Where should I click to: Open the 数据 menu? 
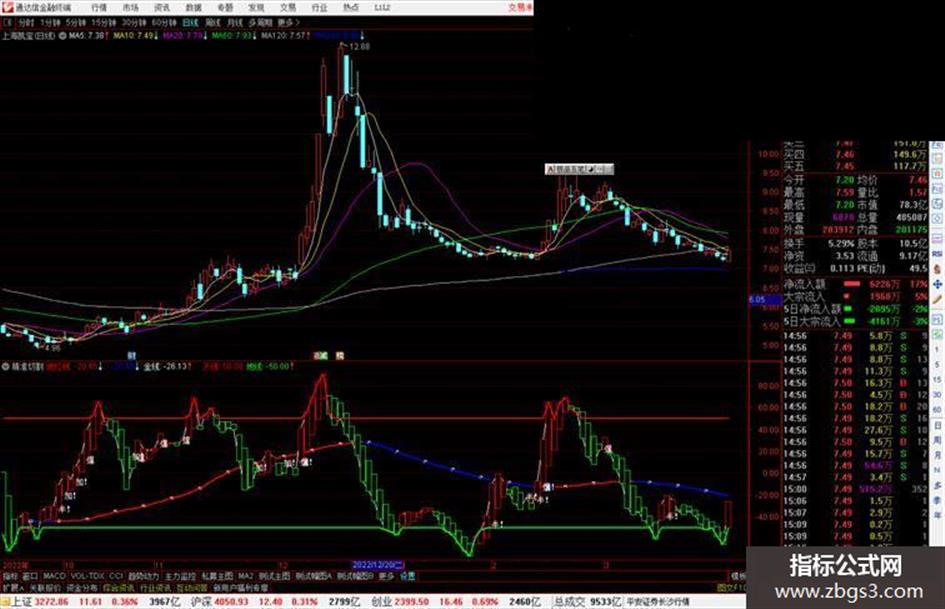(193, 7)
